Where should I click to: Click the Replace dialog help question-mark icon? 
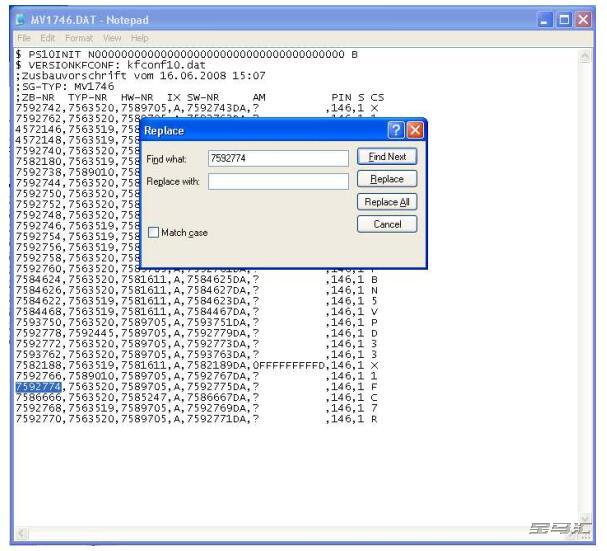396,130
